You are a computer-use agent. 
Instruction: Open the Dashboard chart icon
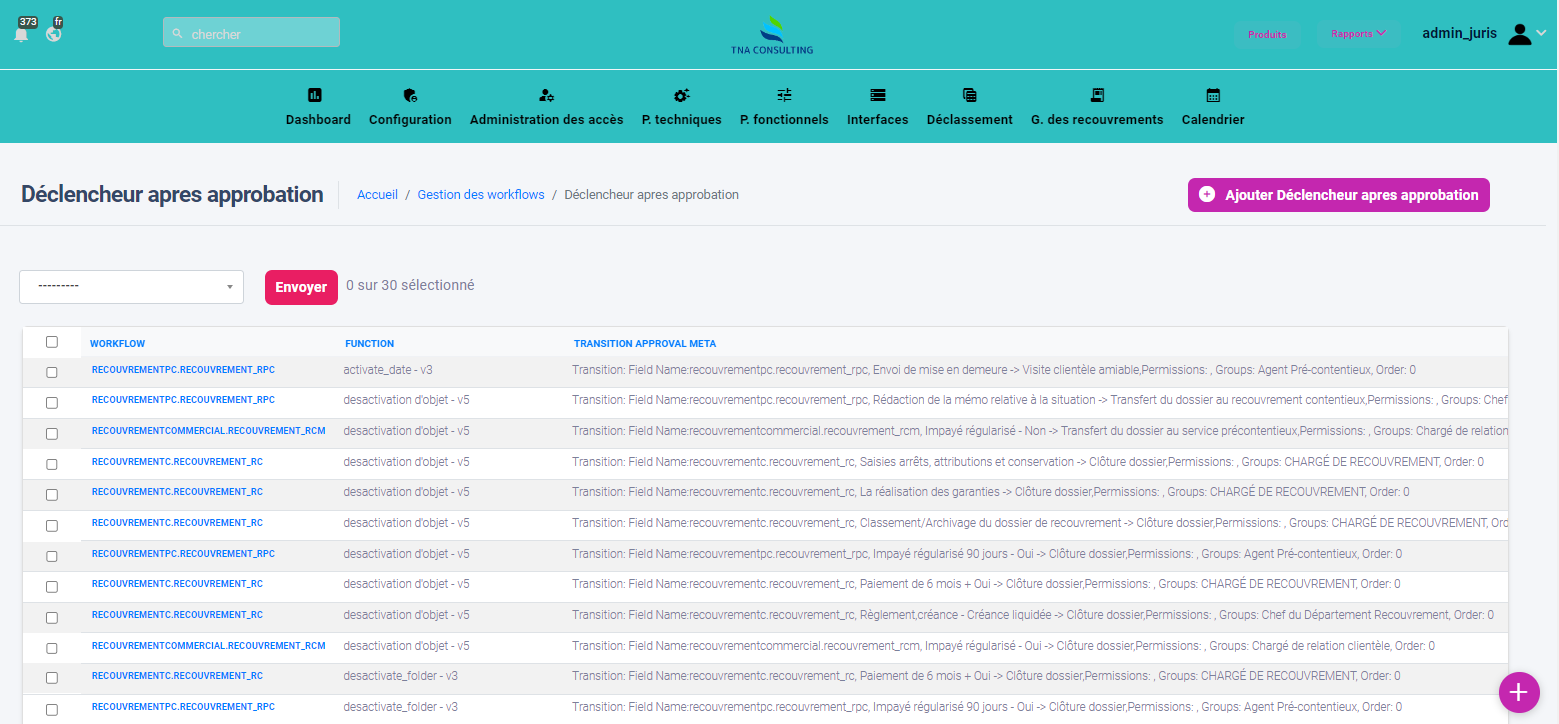(x=315, y=95)
